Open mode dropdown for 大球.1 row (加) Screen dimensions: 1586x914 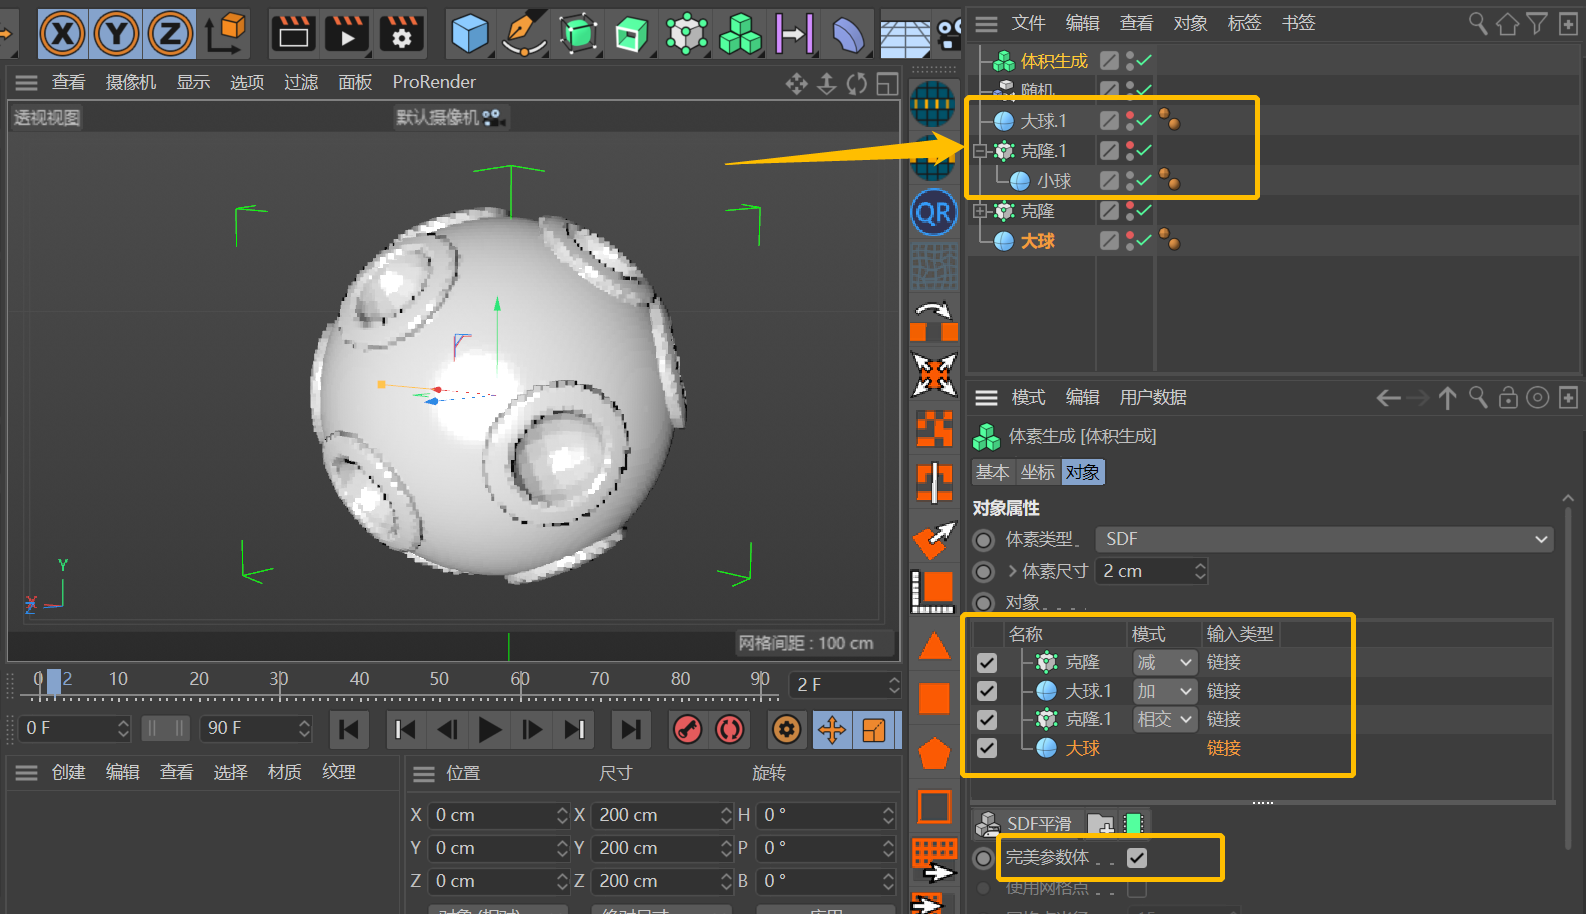coord(1165,691)
